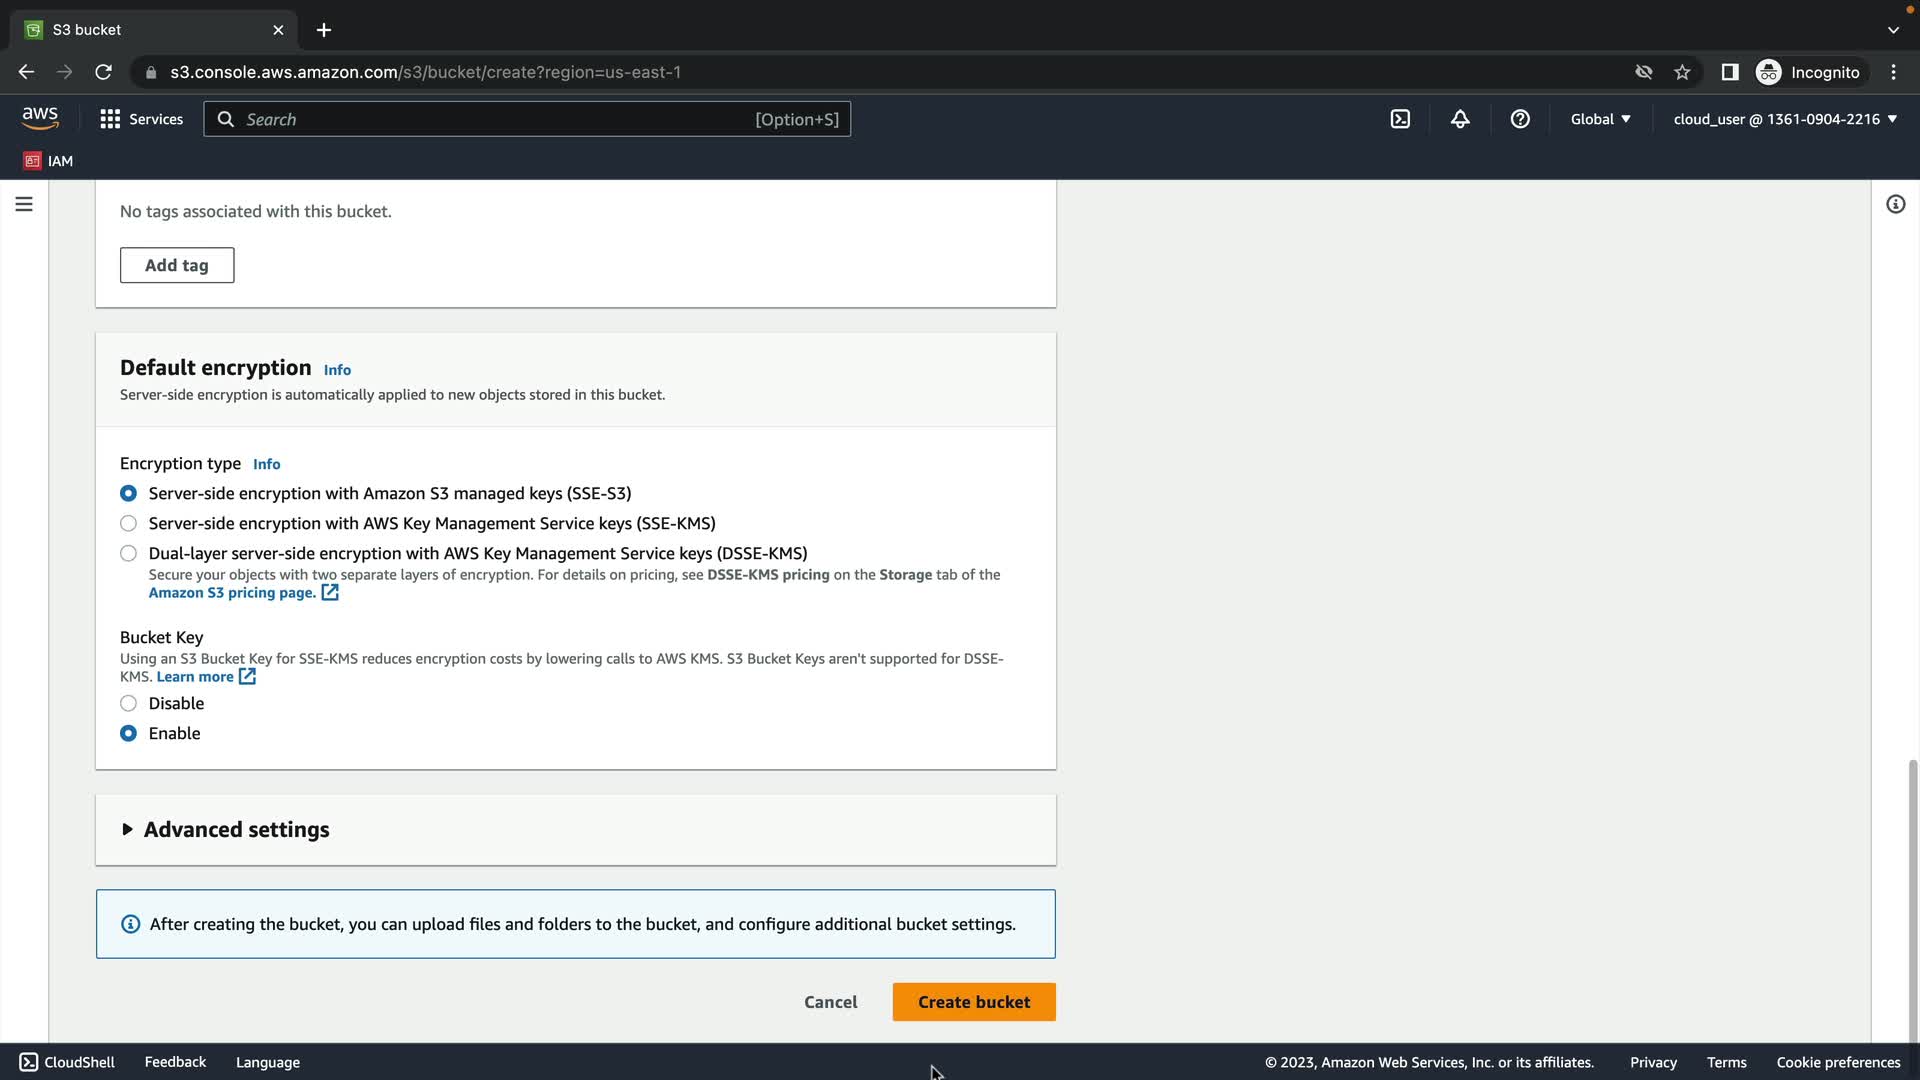Open Feedback in footer bar
1920x1080 pixels.
175,1062
